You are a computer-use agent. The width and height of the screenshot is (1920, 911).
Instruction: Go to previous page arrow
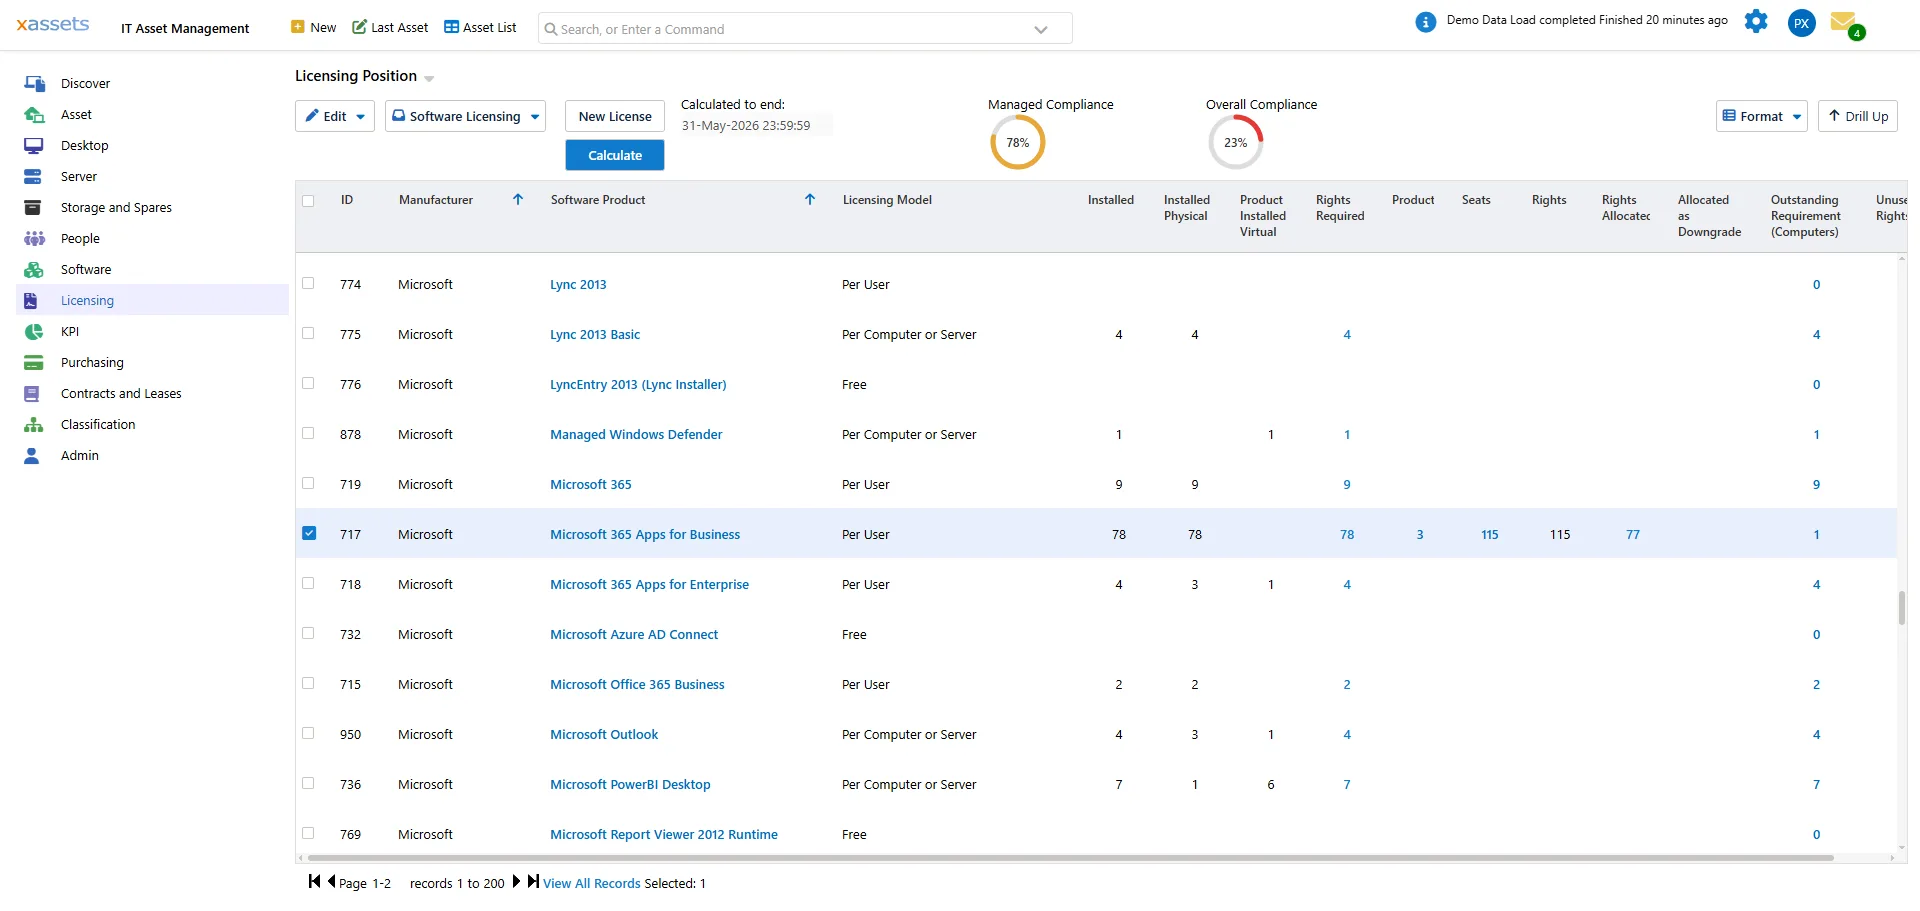pyautogui.click(x=331, y=881)
